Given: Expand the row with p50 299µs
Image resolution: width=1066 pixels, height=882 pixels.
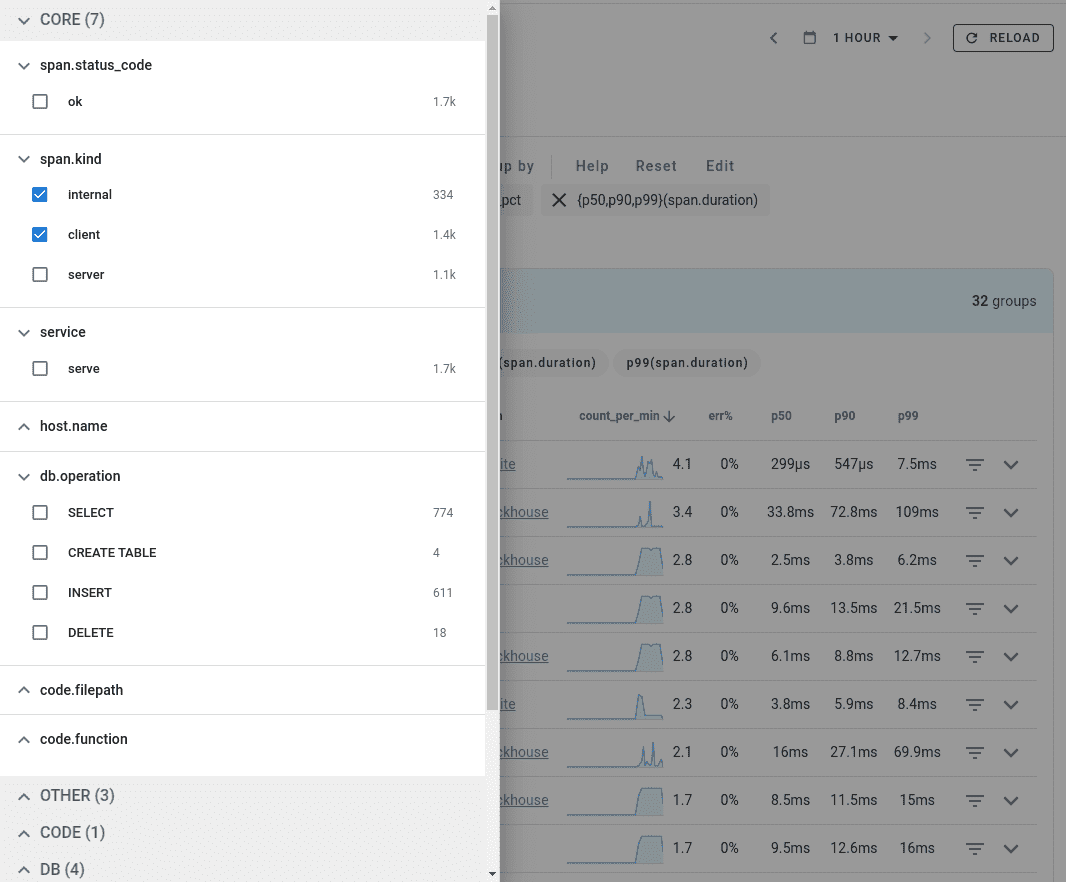Looking at the screenshot, I should (1011, 465).
